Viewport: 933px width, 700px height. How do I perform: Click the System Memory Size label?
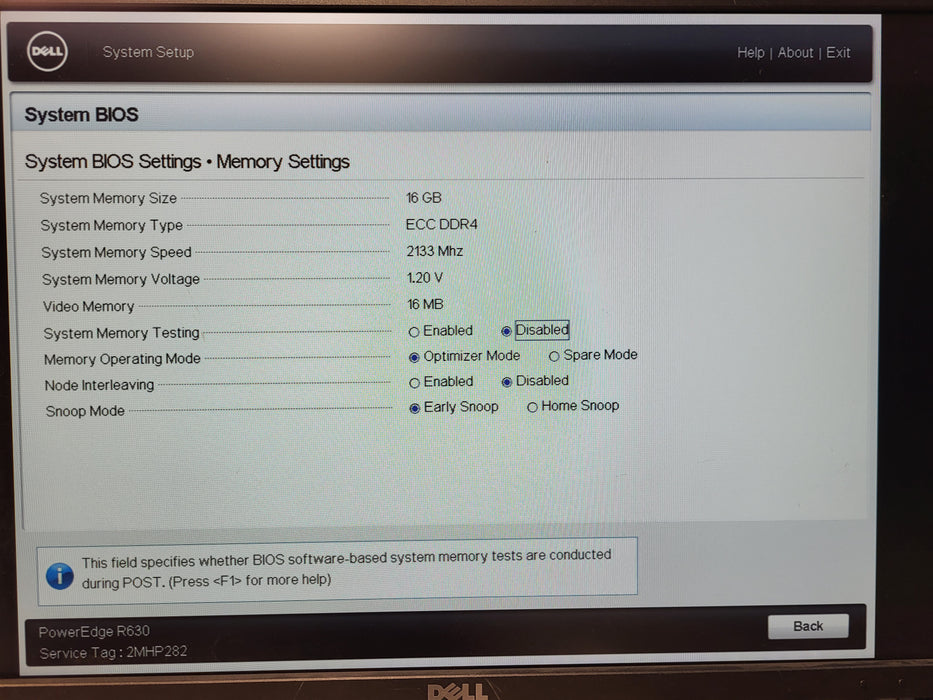pos(108,198)
